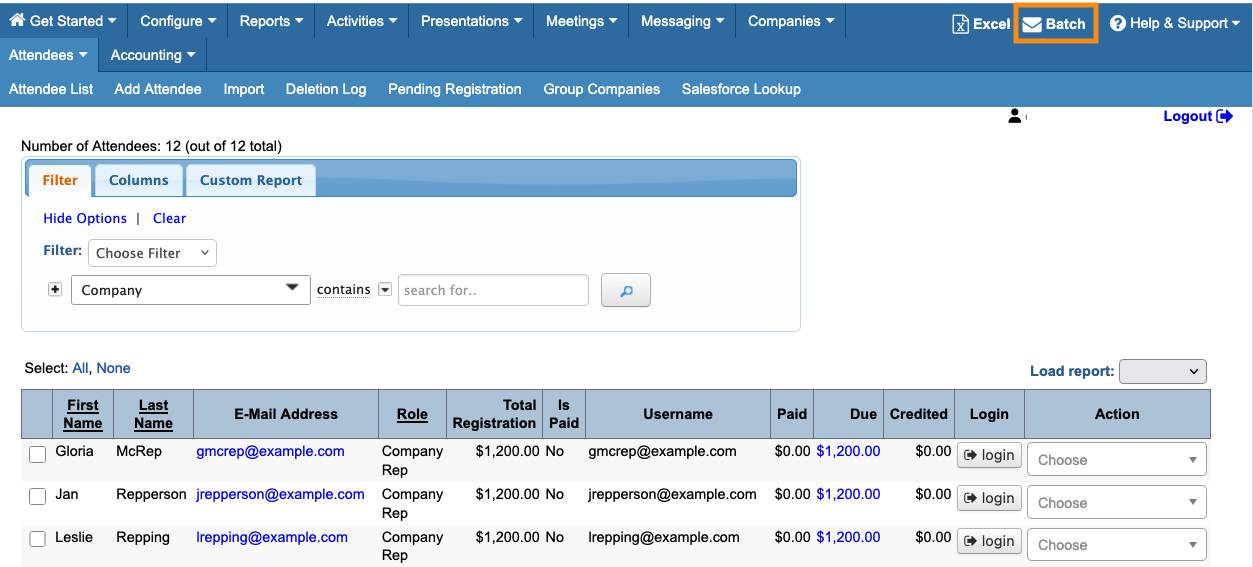Viewport: 1253px width, 567px height.
Task: Click the Help & Support question mark icon
Action: (1118, 23)
